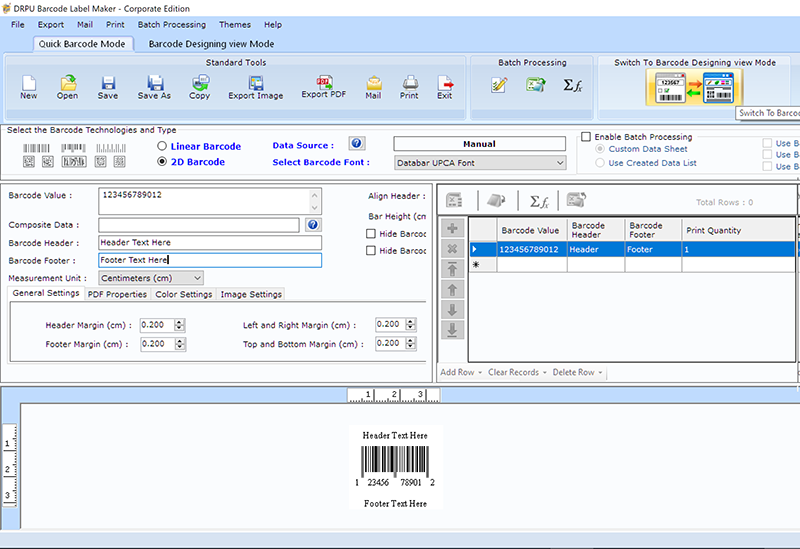Click the delete row X icon

(452, 248)
